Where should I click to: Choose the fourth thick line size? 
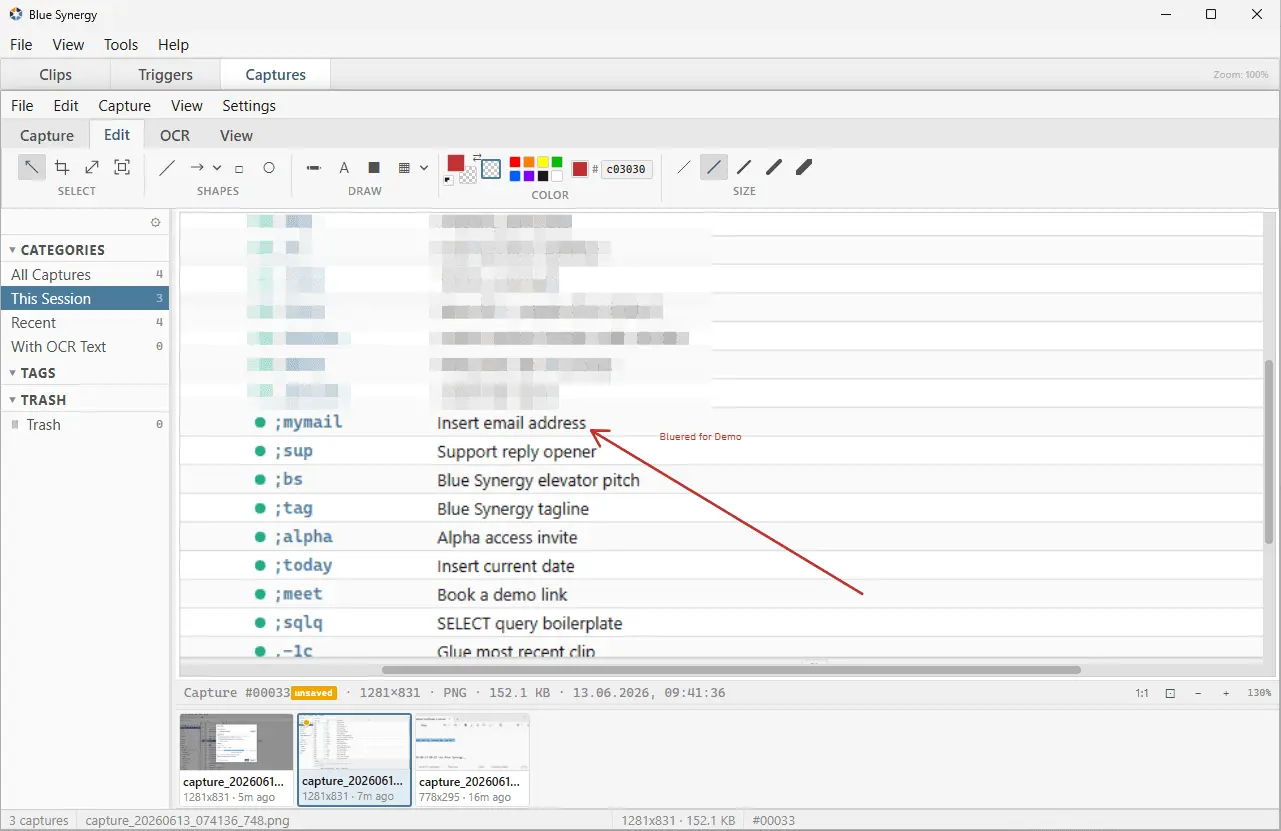pos(774,168)
